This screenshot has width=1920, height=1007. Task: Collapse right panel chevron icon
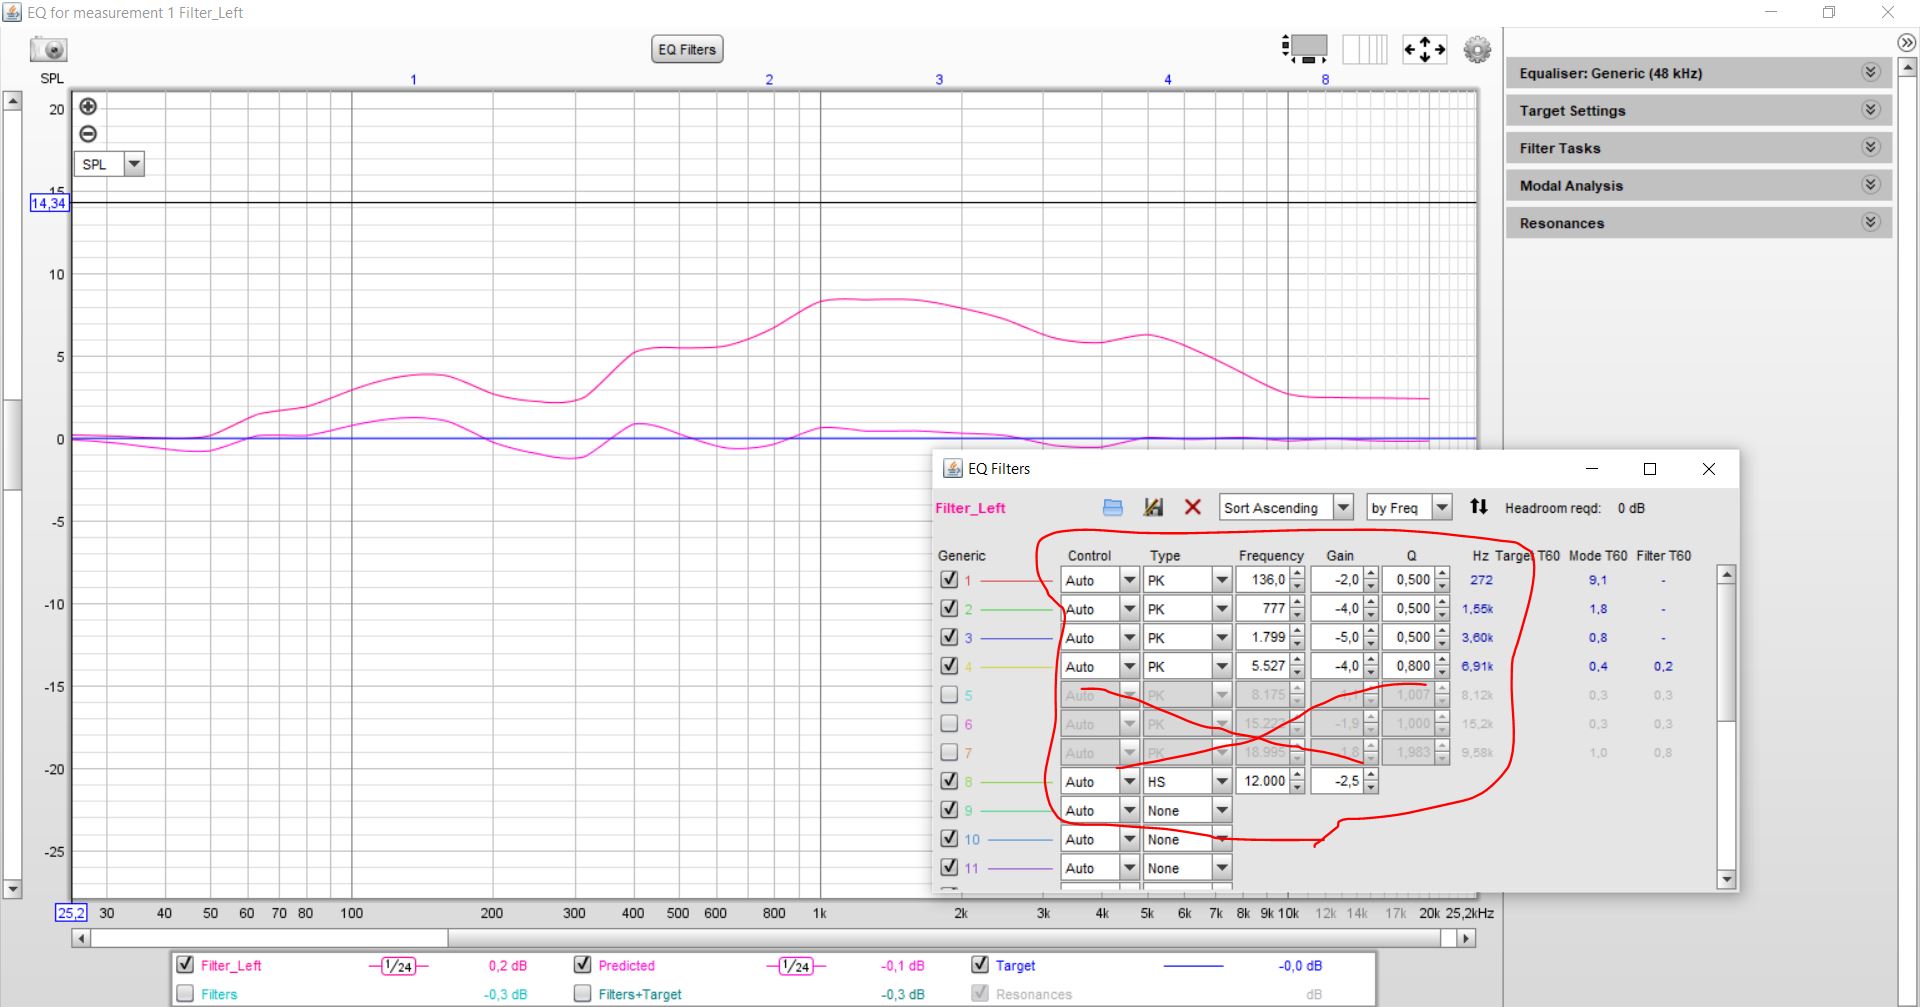click(1906, 42)
